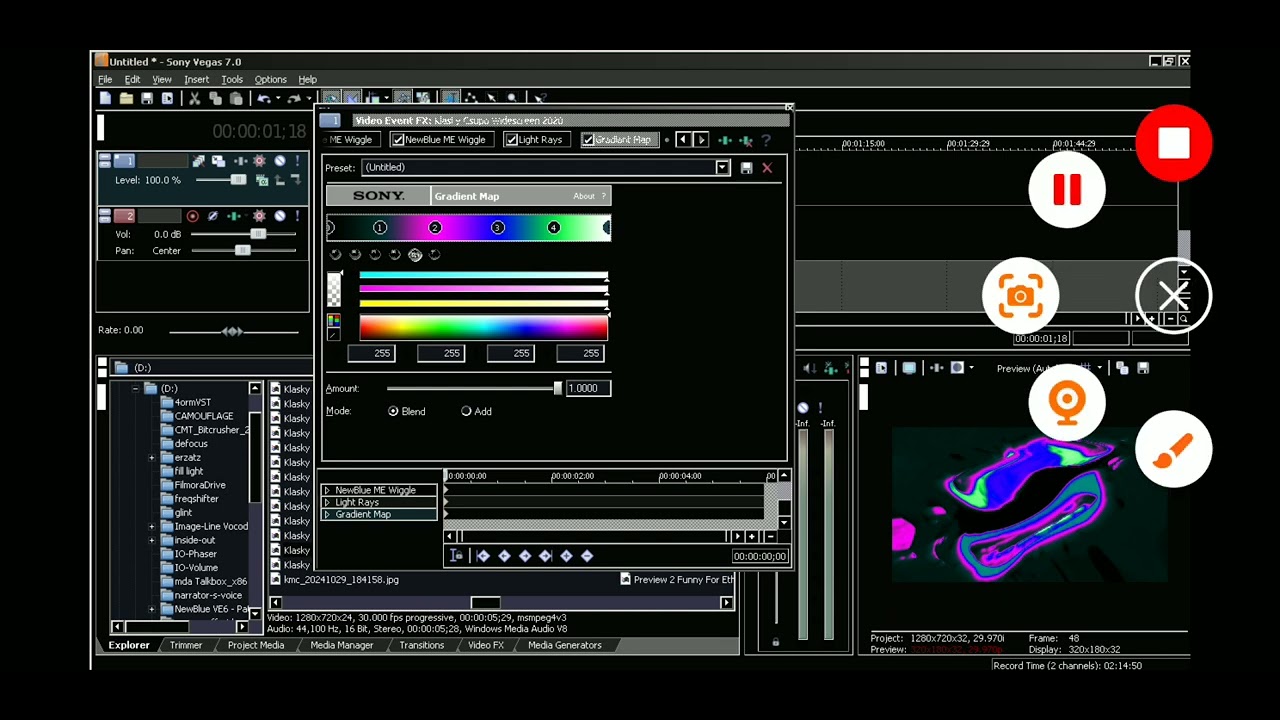The height and width of the screenshot is (720, 1280).
Task: Take a screenshot with the orange camera overlay icon
Action: point(1020,296)
